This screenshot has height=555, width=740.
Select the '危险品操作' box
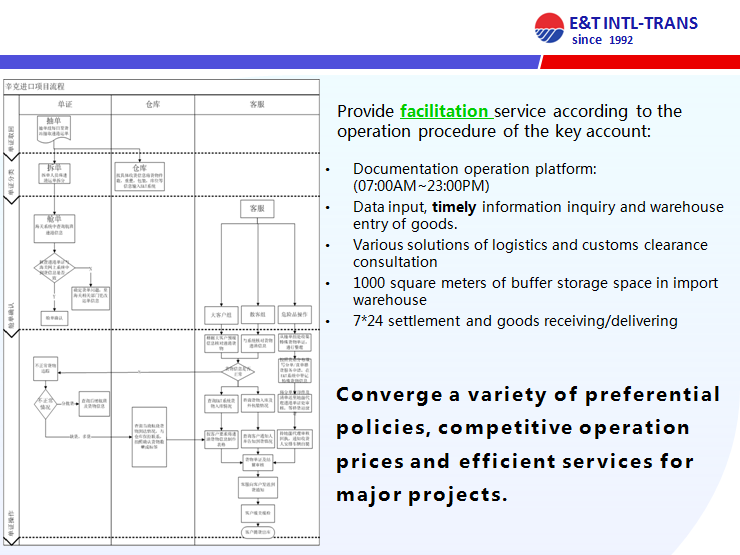(295, 314)
